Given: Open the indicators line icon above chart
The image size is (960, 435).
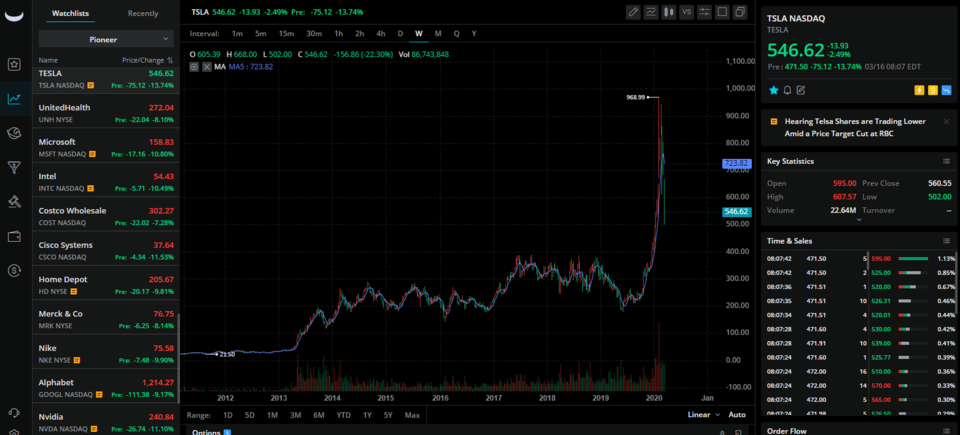Looking at the screenshot, I should pyautogui.click(x=651, y=12).
